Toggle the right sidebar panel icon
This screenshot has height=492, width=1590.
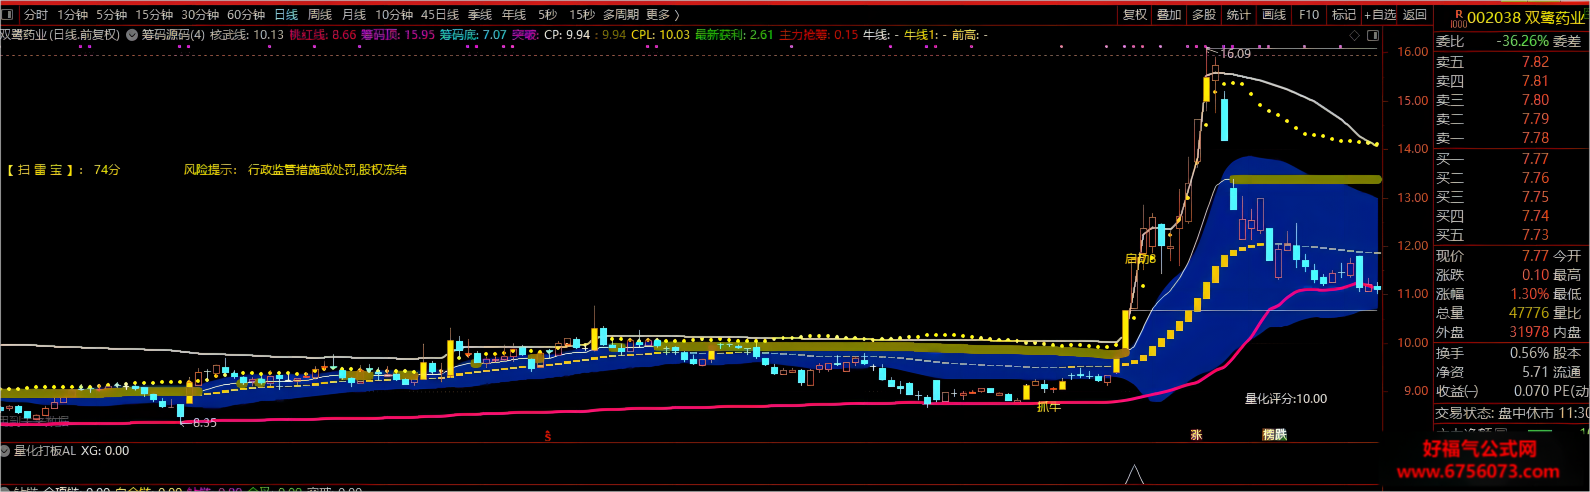1373,35
